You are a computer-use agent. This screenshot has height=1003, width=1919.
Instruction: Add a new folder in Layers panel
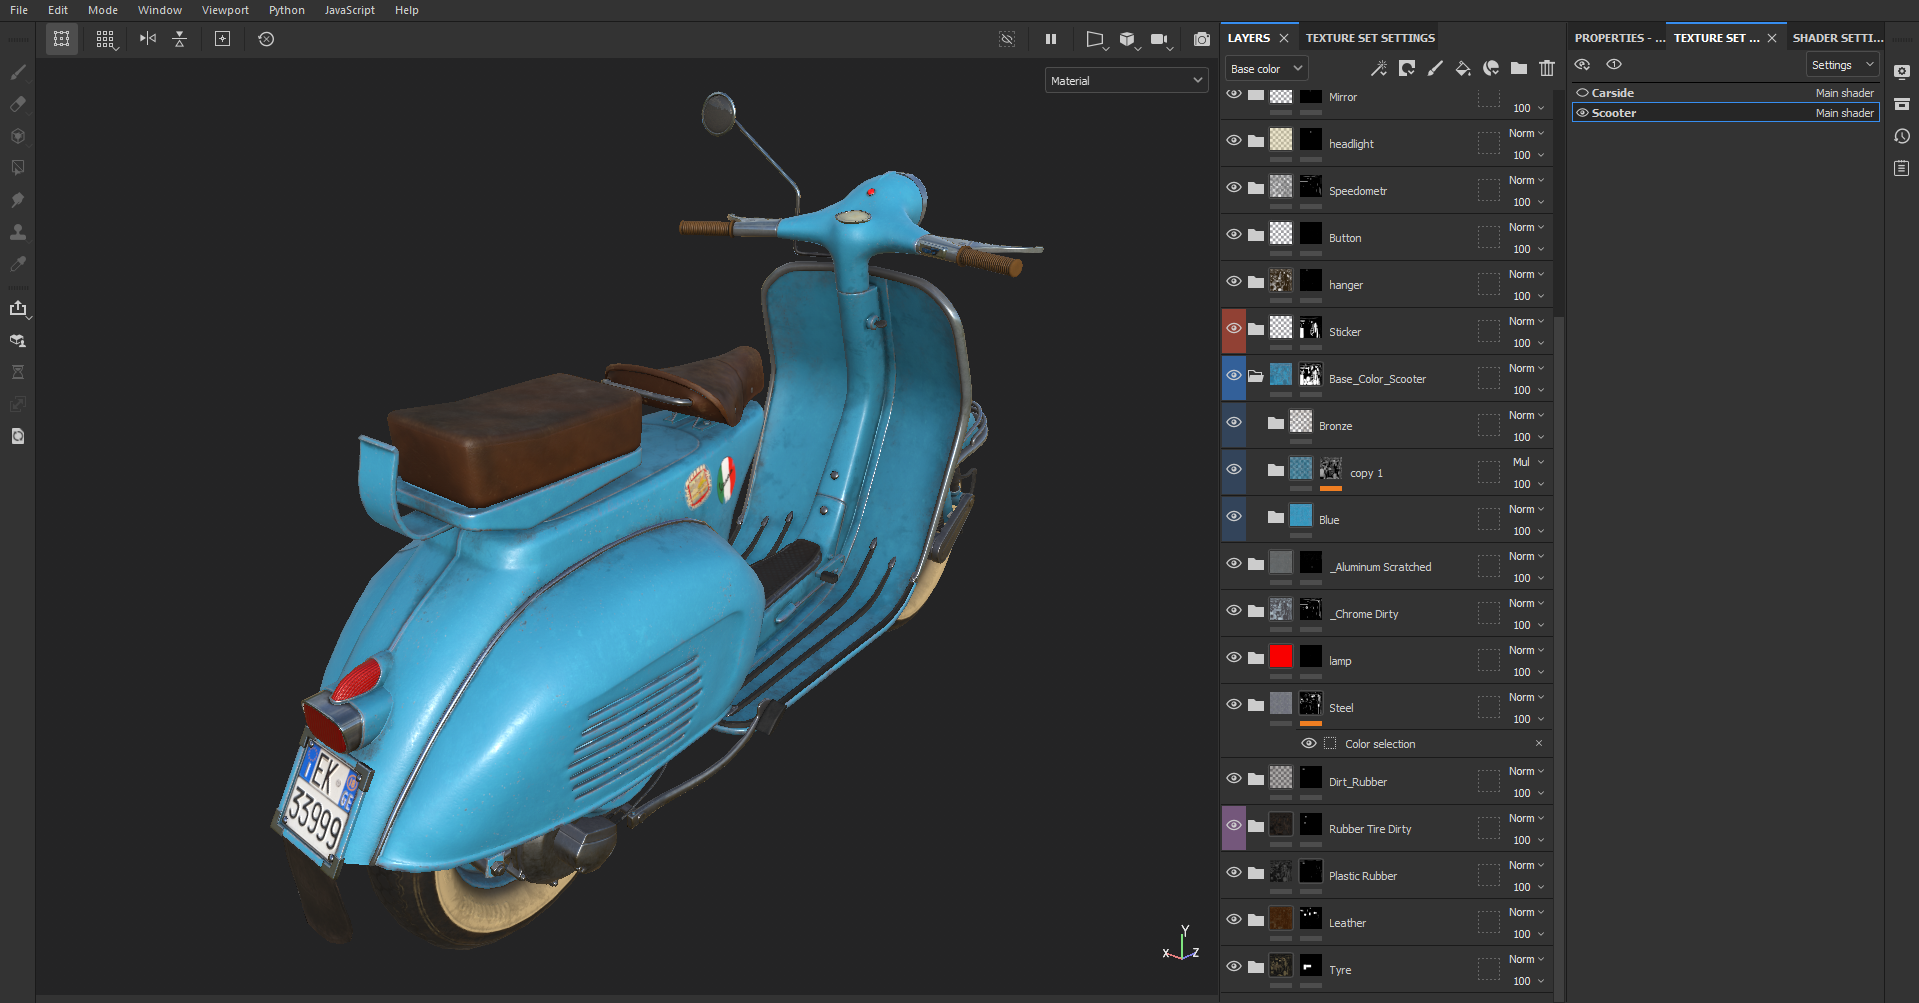click(x=1519, y=69)
